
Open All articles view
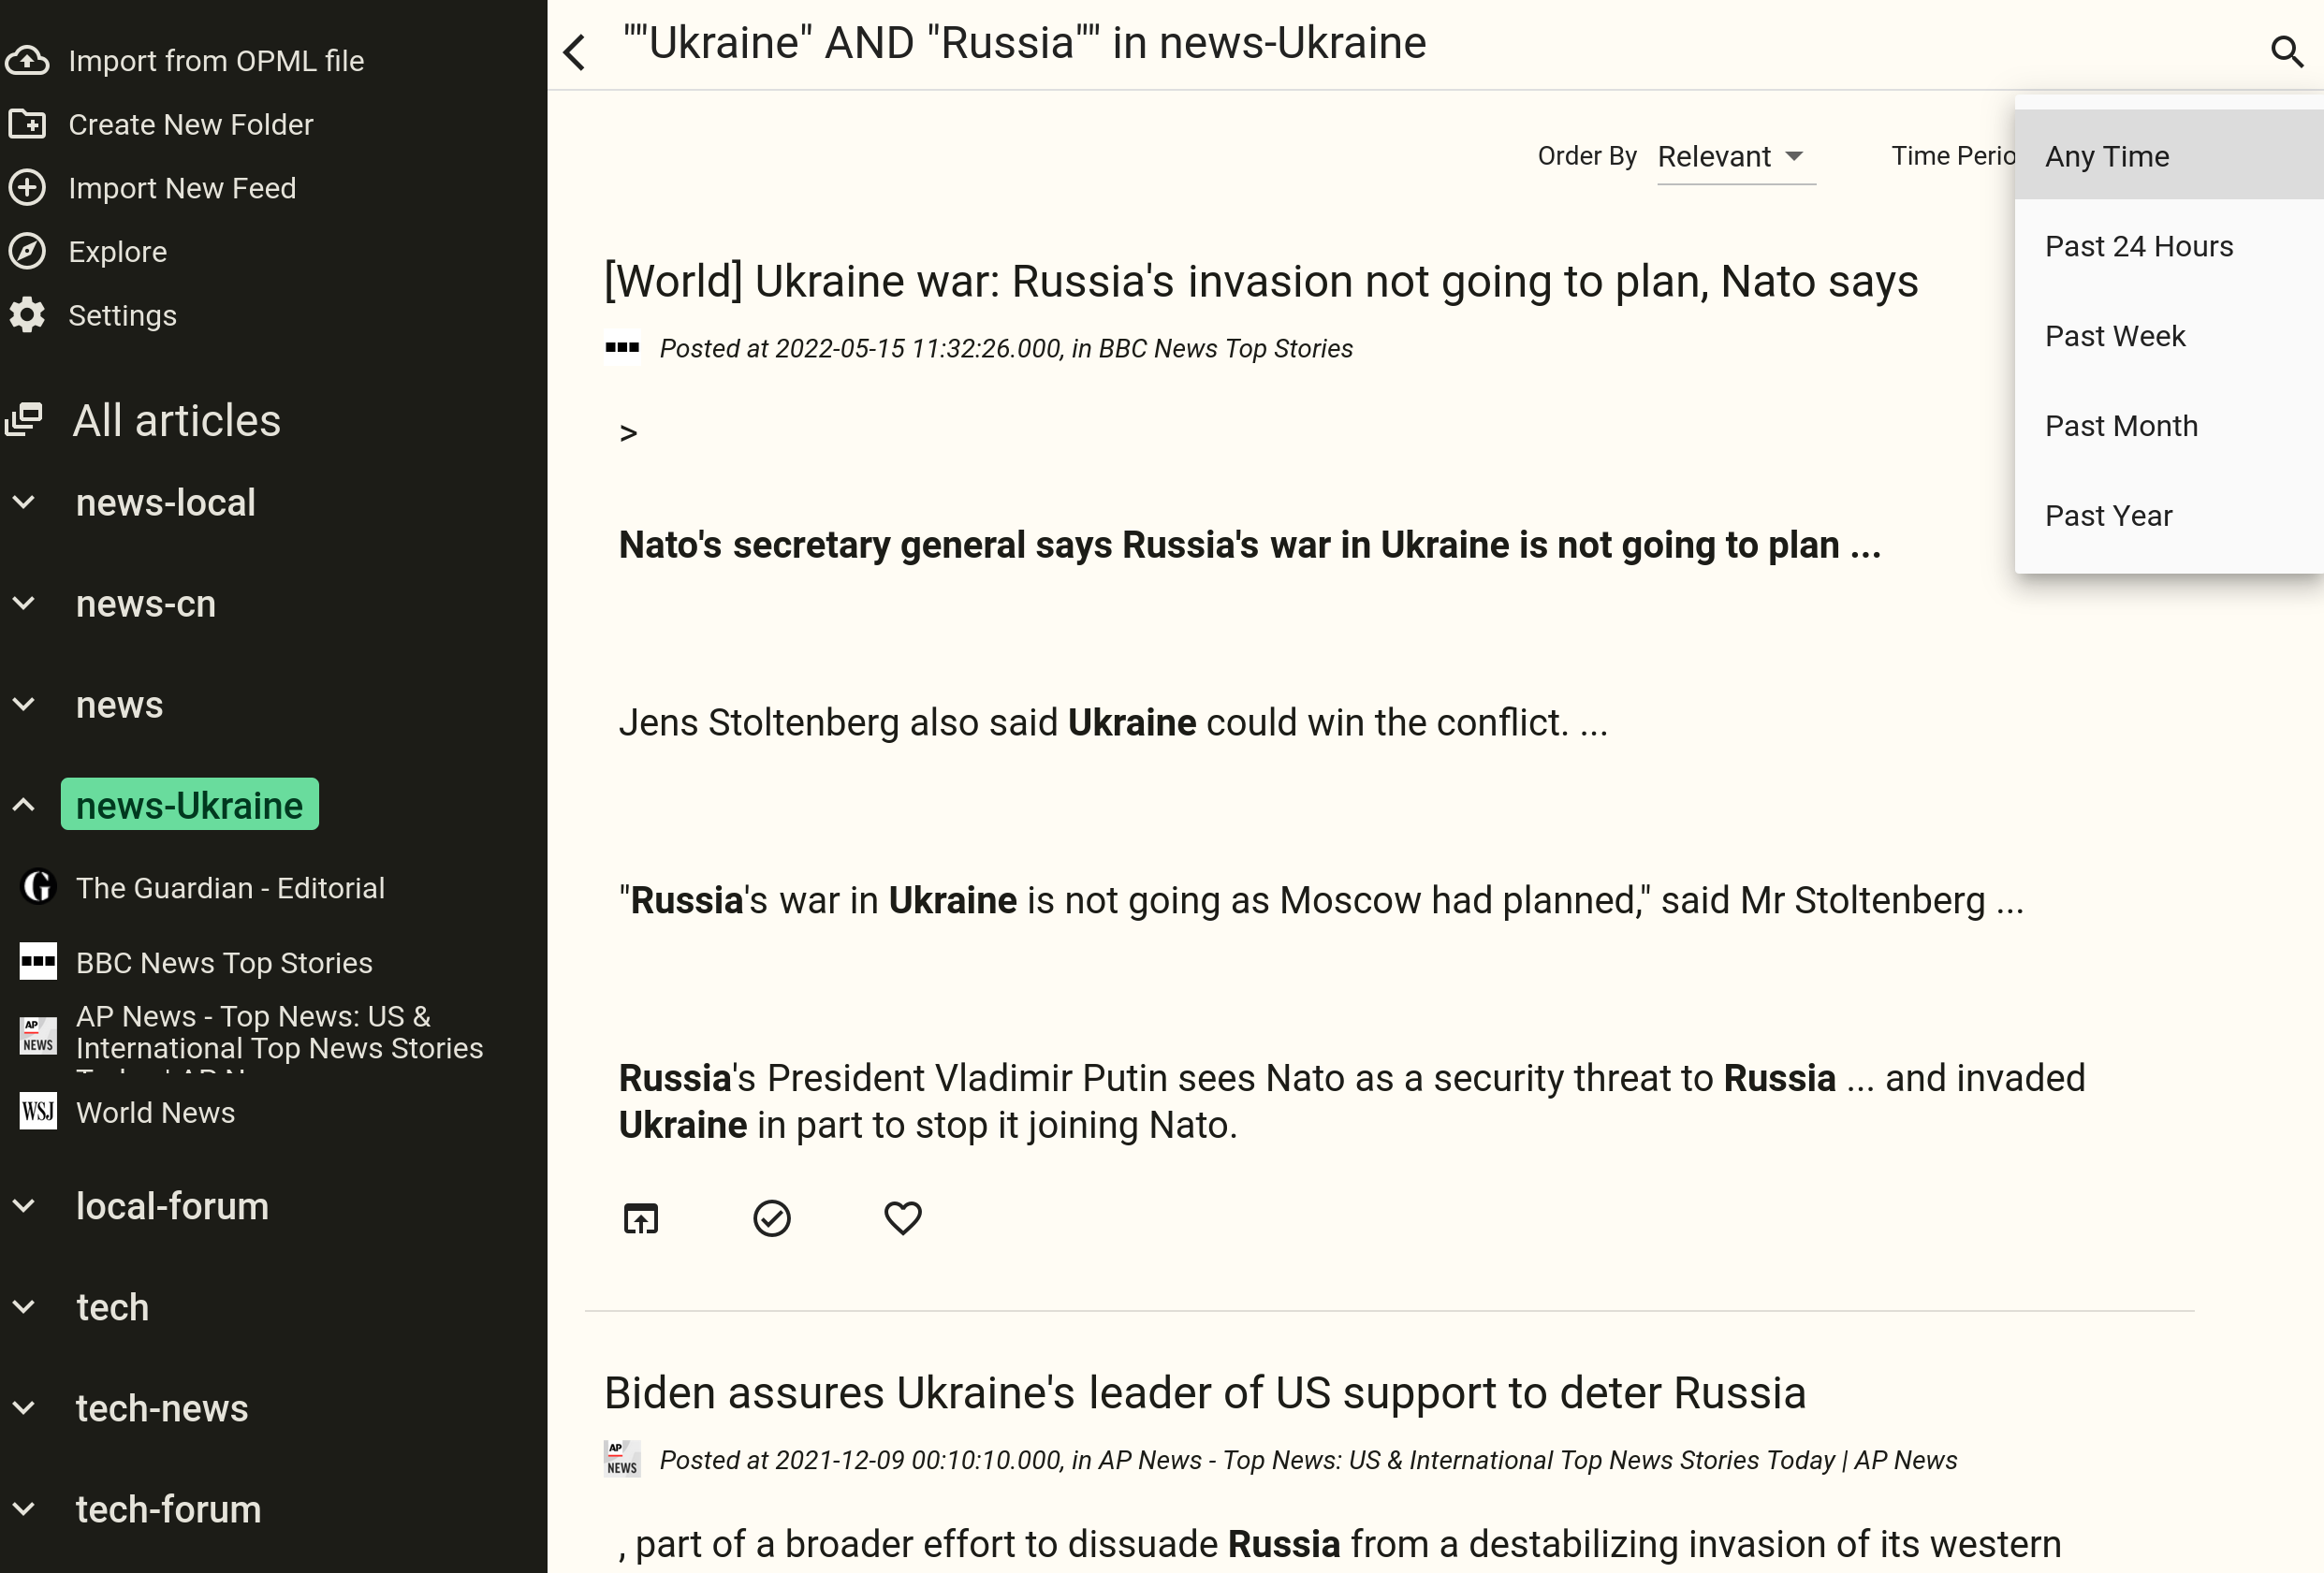pos(176,421)
